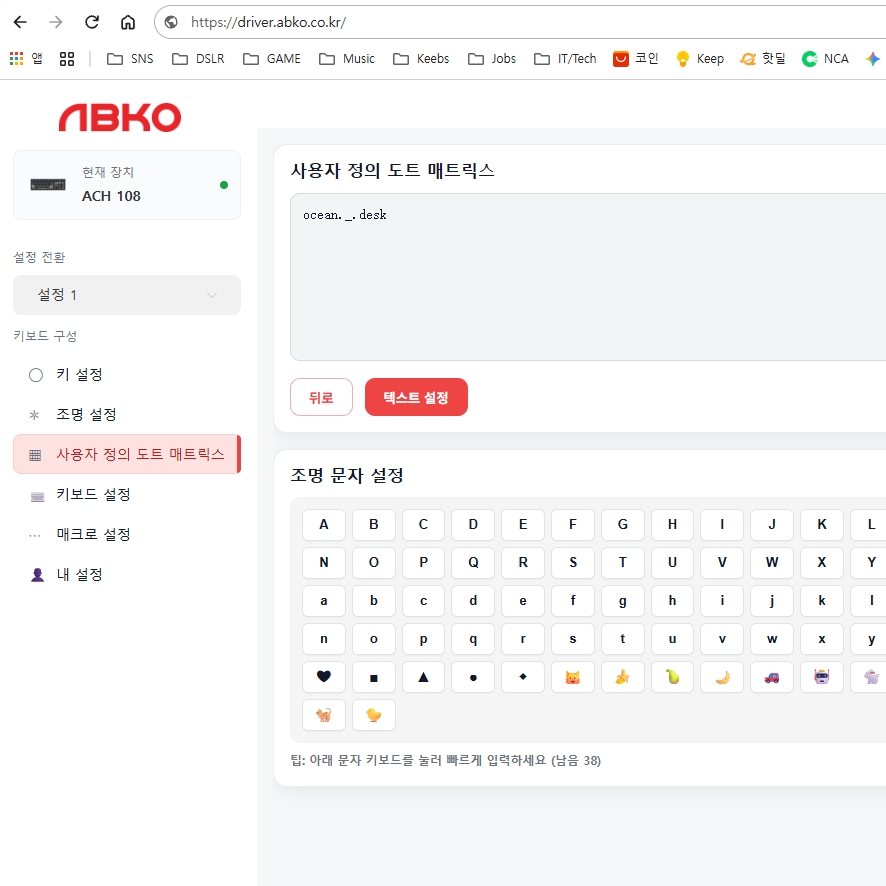Open the Keebs bookmarks folder
Image resolution: width=886 pixels, height=886 pixels.
[x=421, y=58]
